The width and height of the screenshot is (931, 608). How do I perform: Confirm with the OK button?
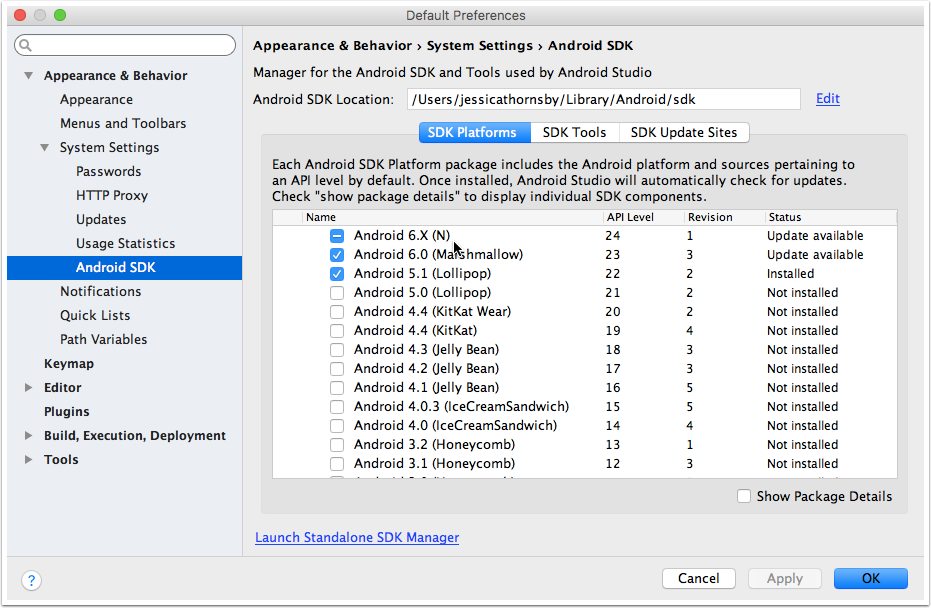pos(870,578)
